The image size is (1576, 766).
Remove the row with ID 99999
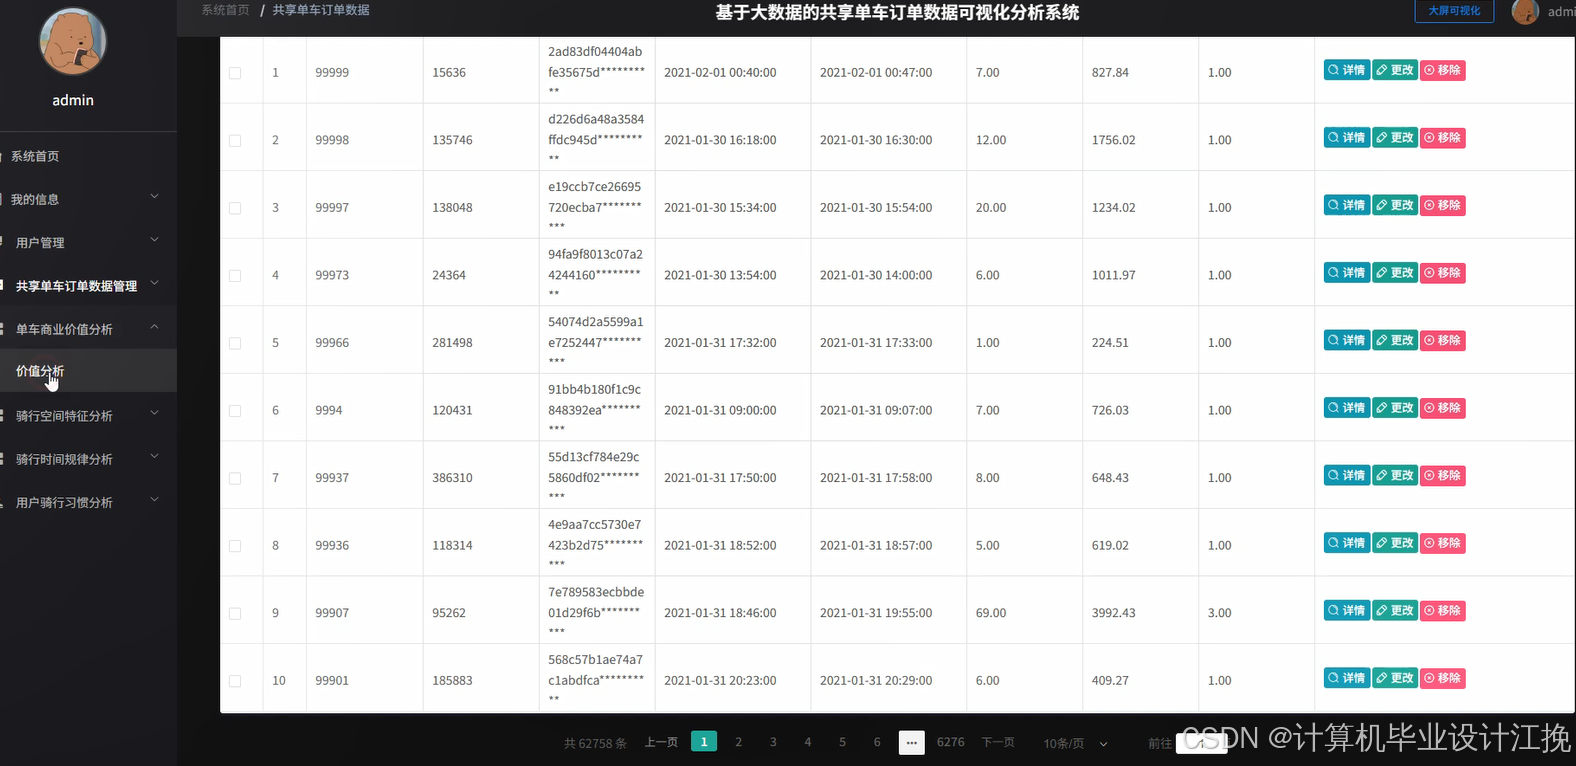coord(1443,70)
